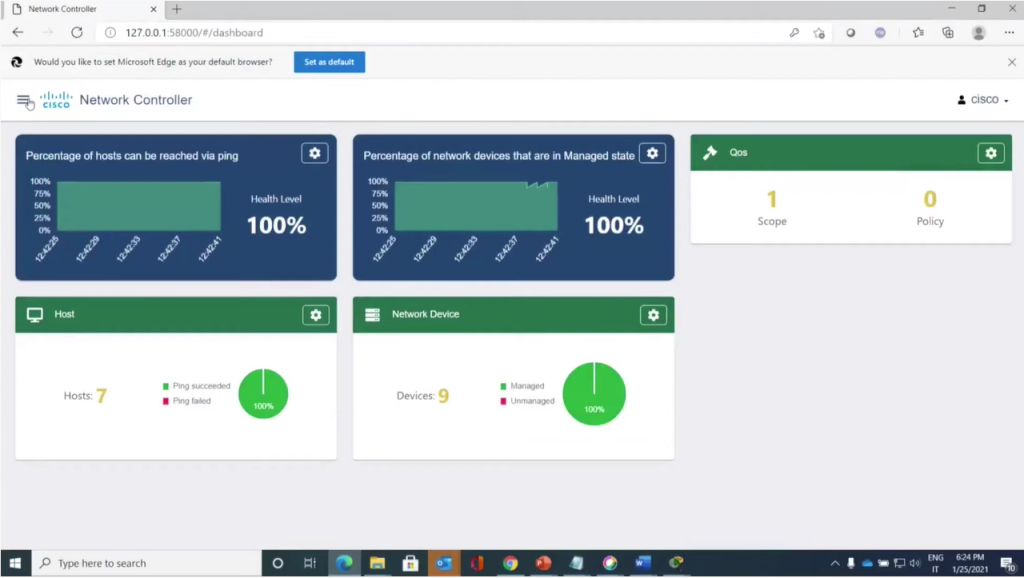Open the taskbar clock and date
The image size is (1024, 578).
coord(970,563)
